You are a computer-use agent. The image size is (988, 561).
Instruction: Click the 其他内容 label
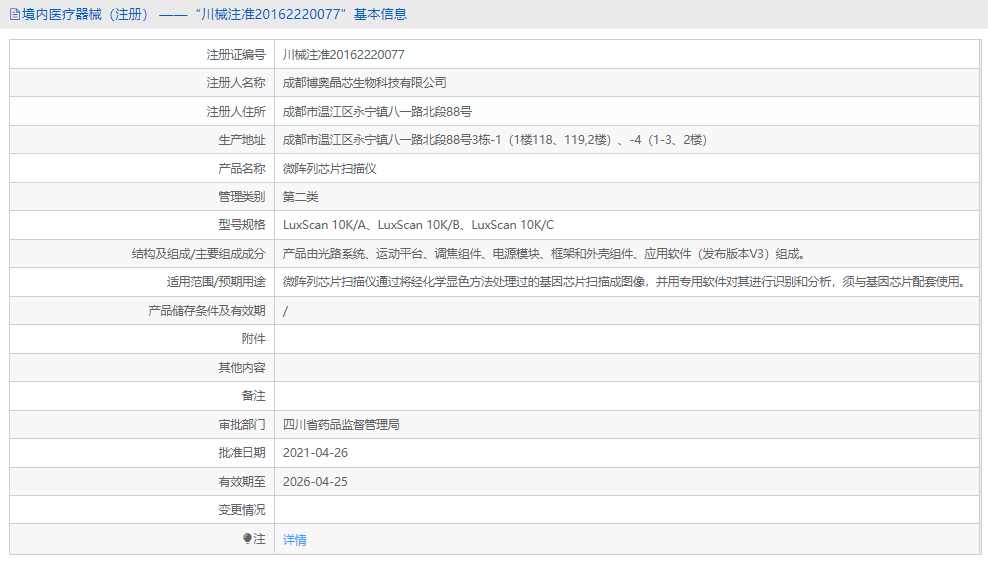click(242, 367)
